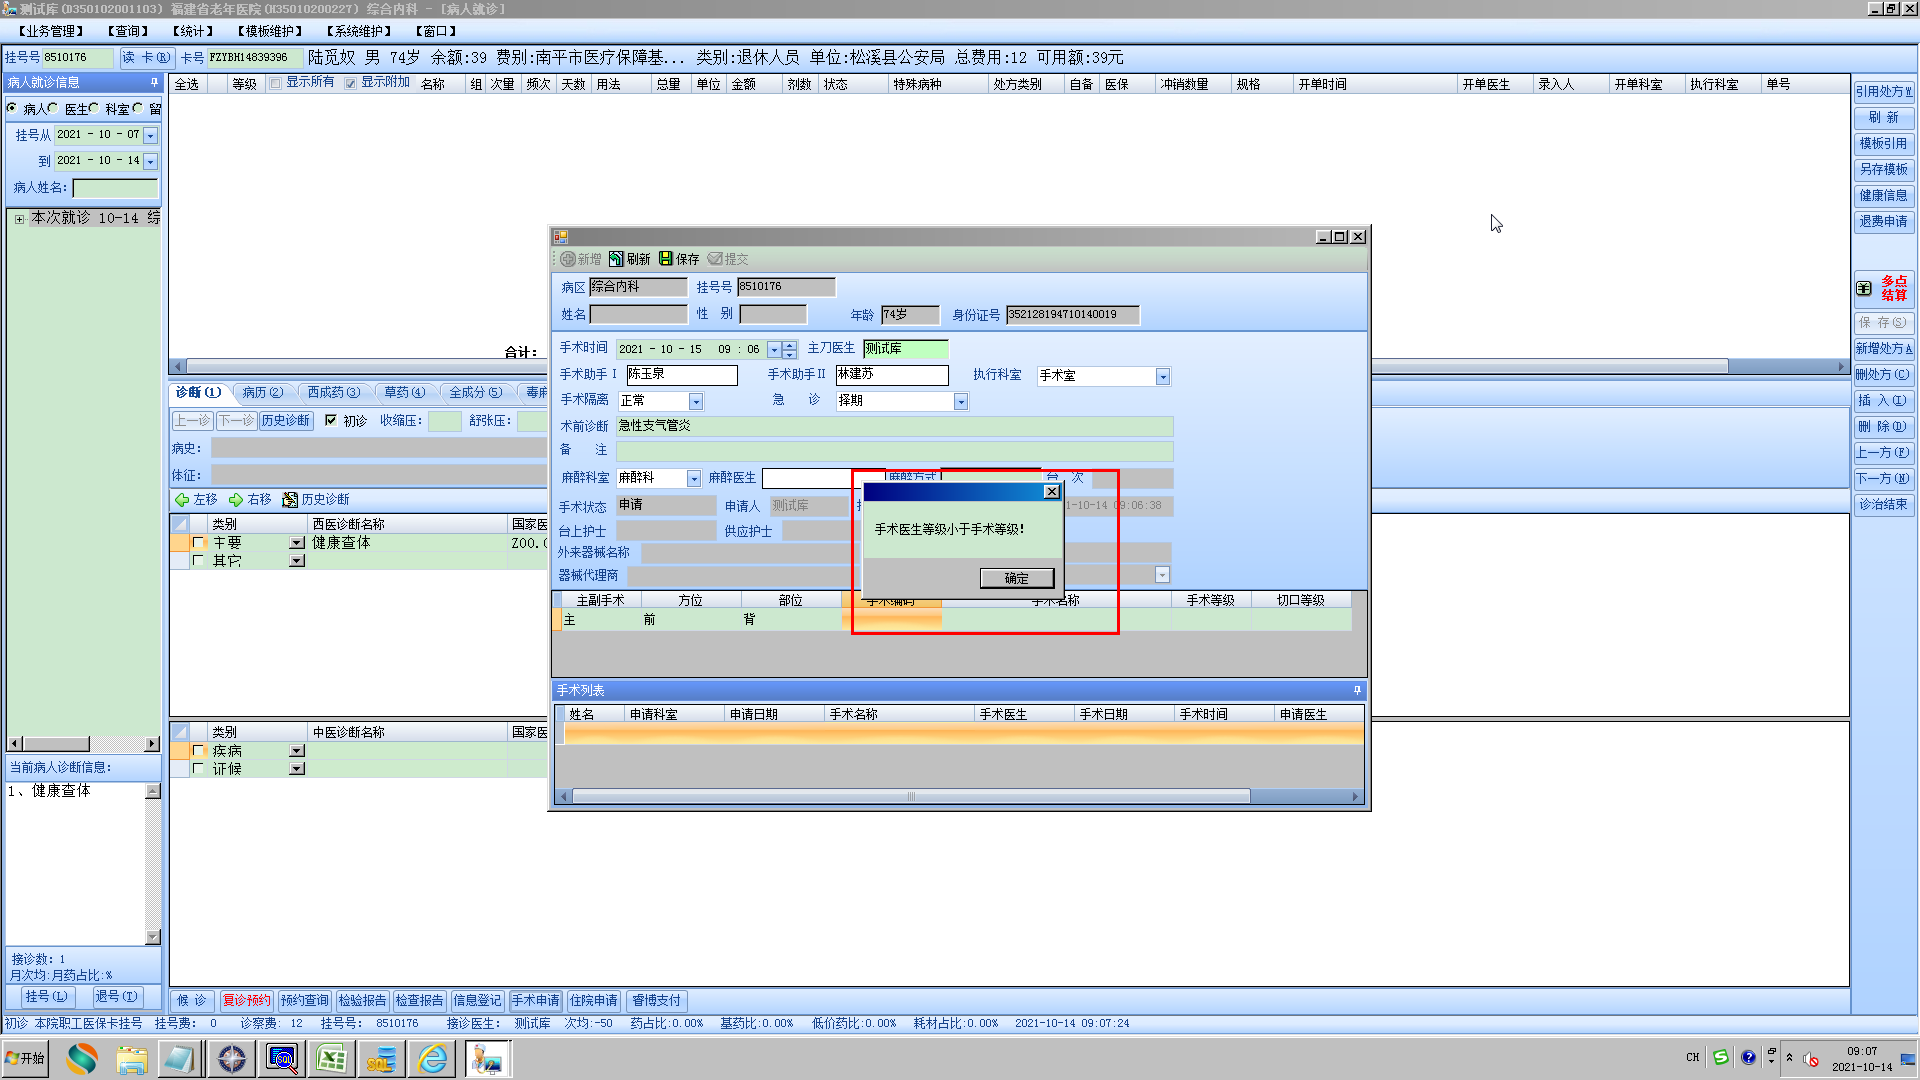Image resolution: width=1920 pixels, height=1080 pixels.
Task: Uncheck the 显示附加 checkbox
Action: [x=351, y=83]
